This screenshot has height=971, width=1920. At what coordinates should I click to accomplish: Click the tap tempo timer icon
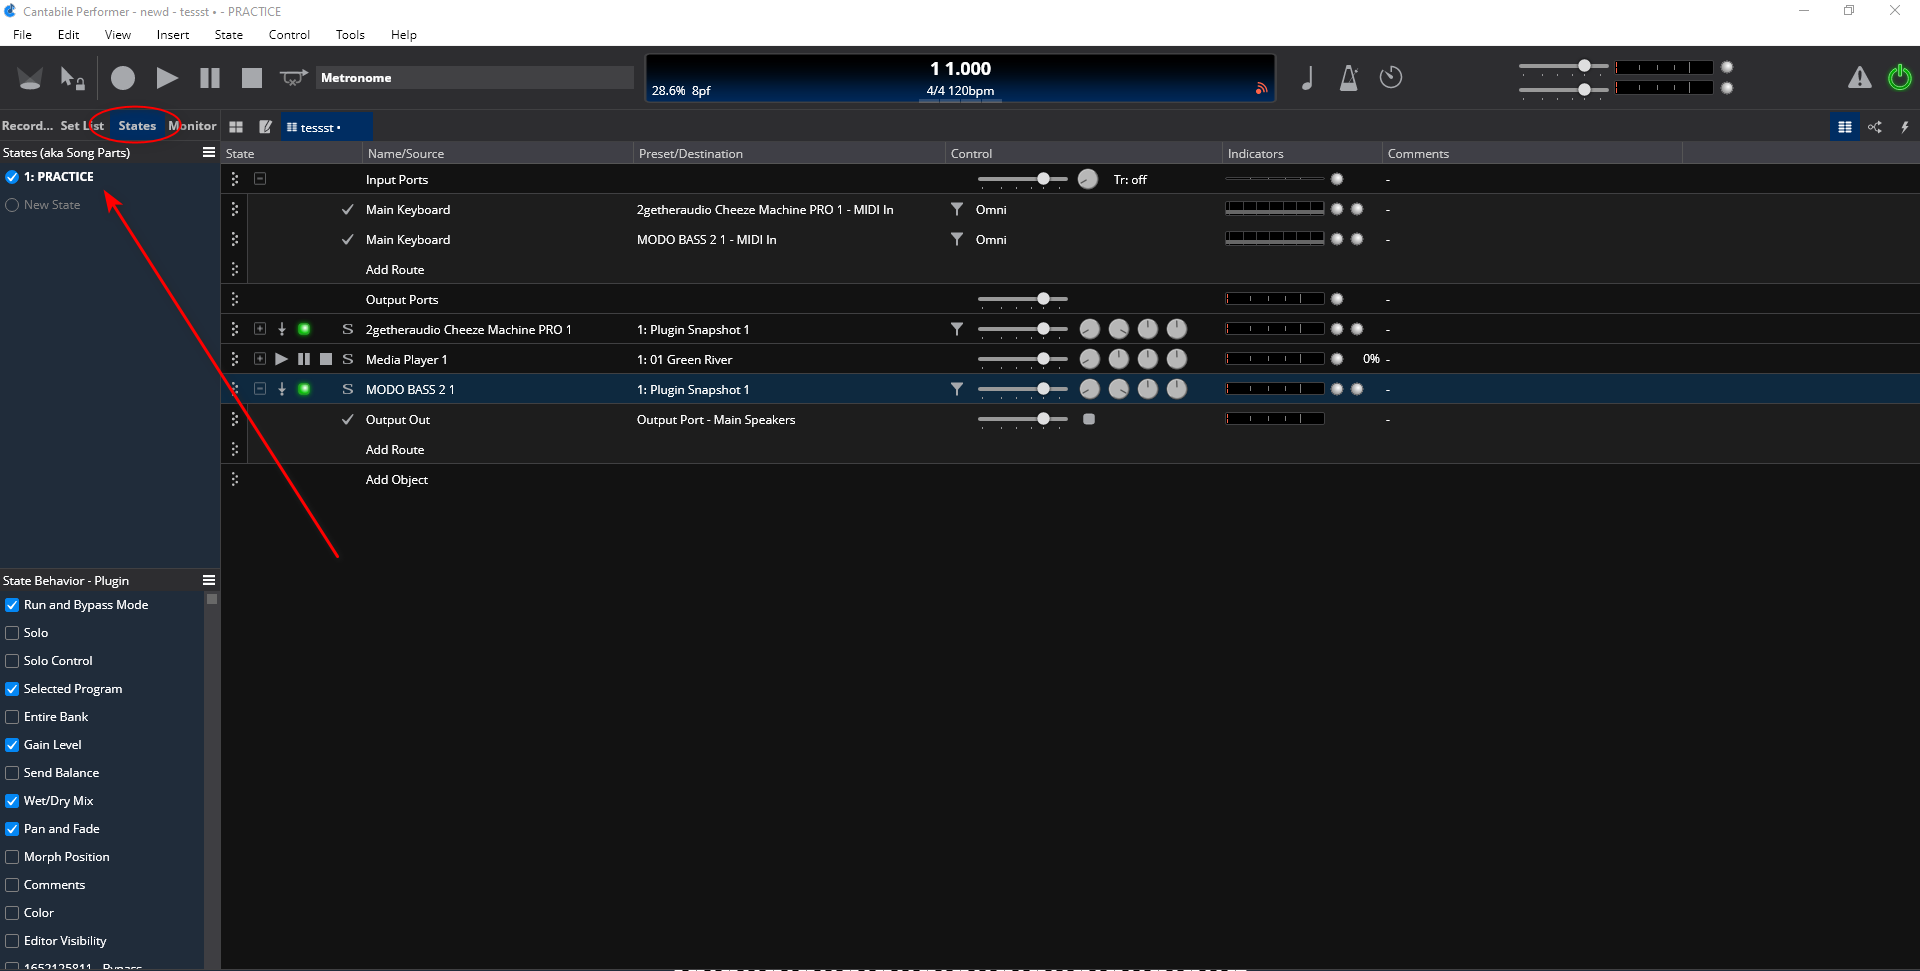pos(1391,78)
